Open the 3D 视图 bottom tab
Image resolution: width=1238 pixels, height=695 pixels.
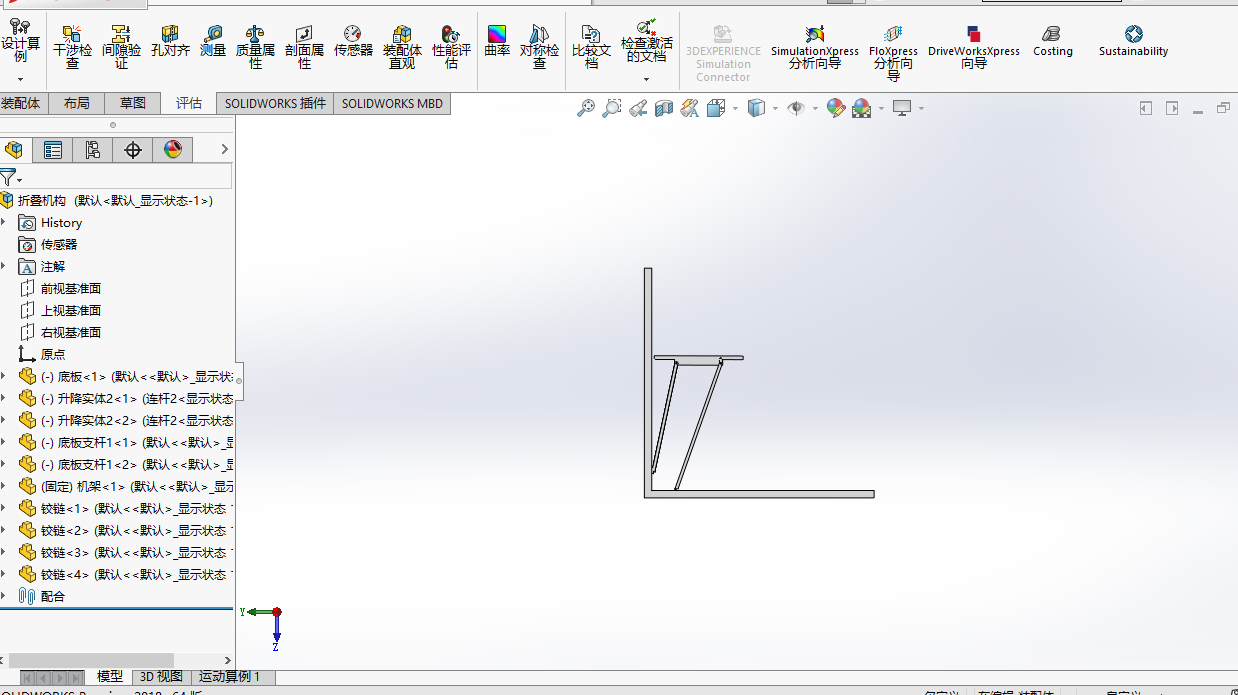pyautogui.click(x=160, y=677)
